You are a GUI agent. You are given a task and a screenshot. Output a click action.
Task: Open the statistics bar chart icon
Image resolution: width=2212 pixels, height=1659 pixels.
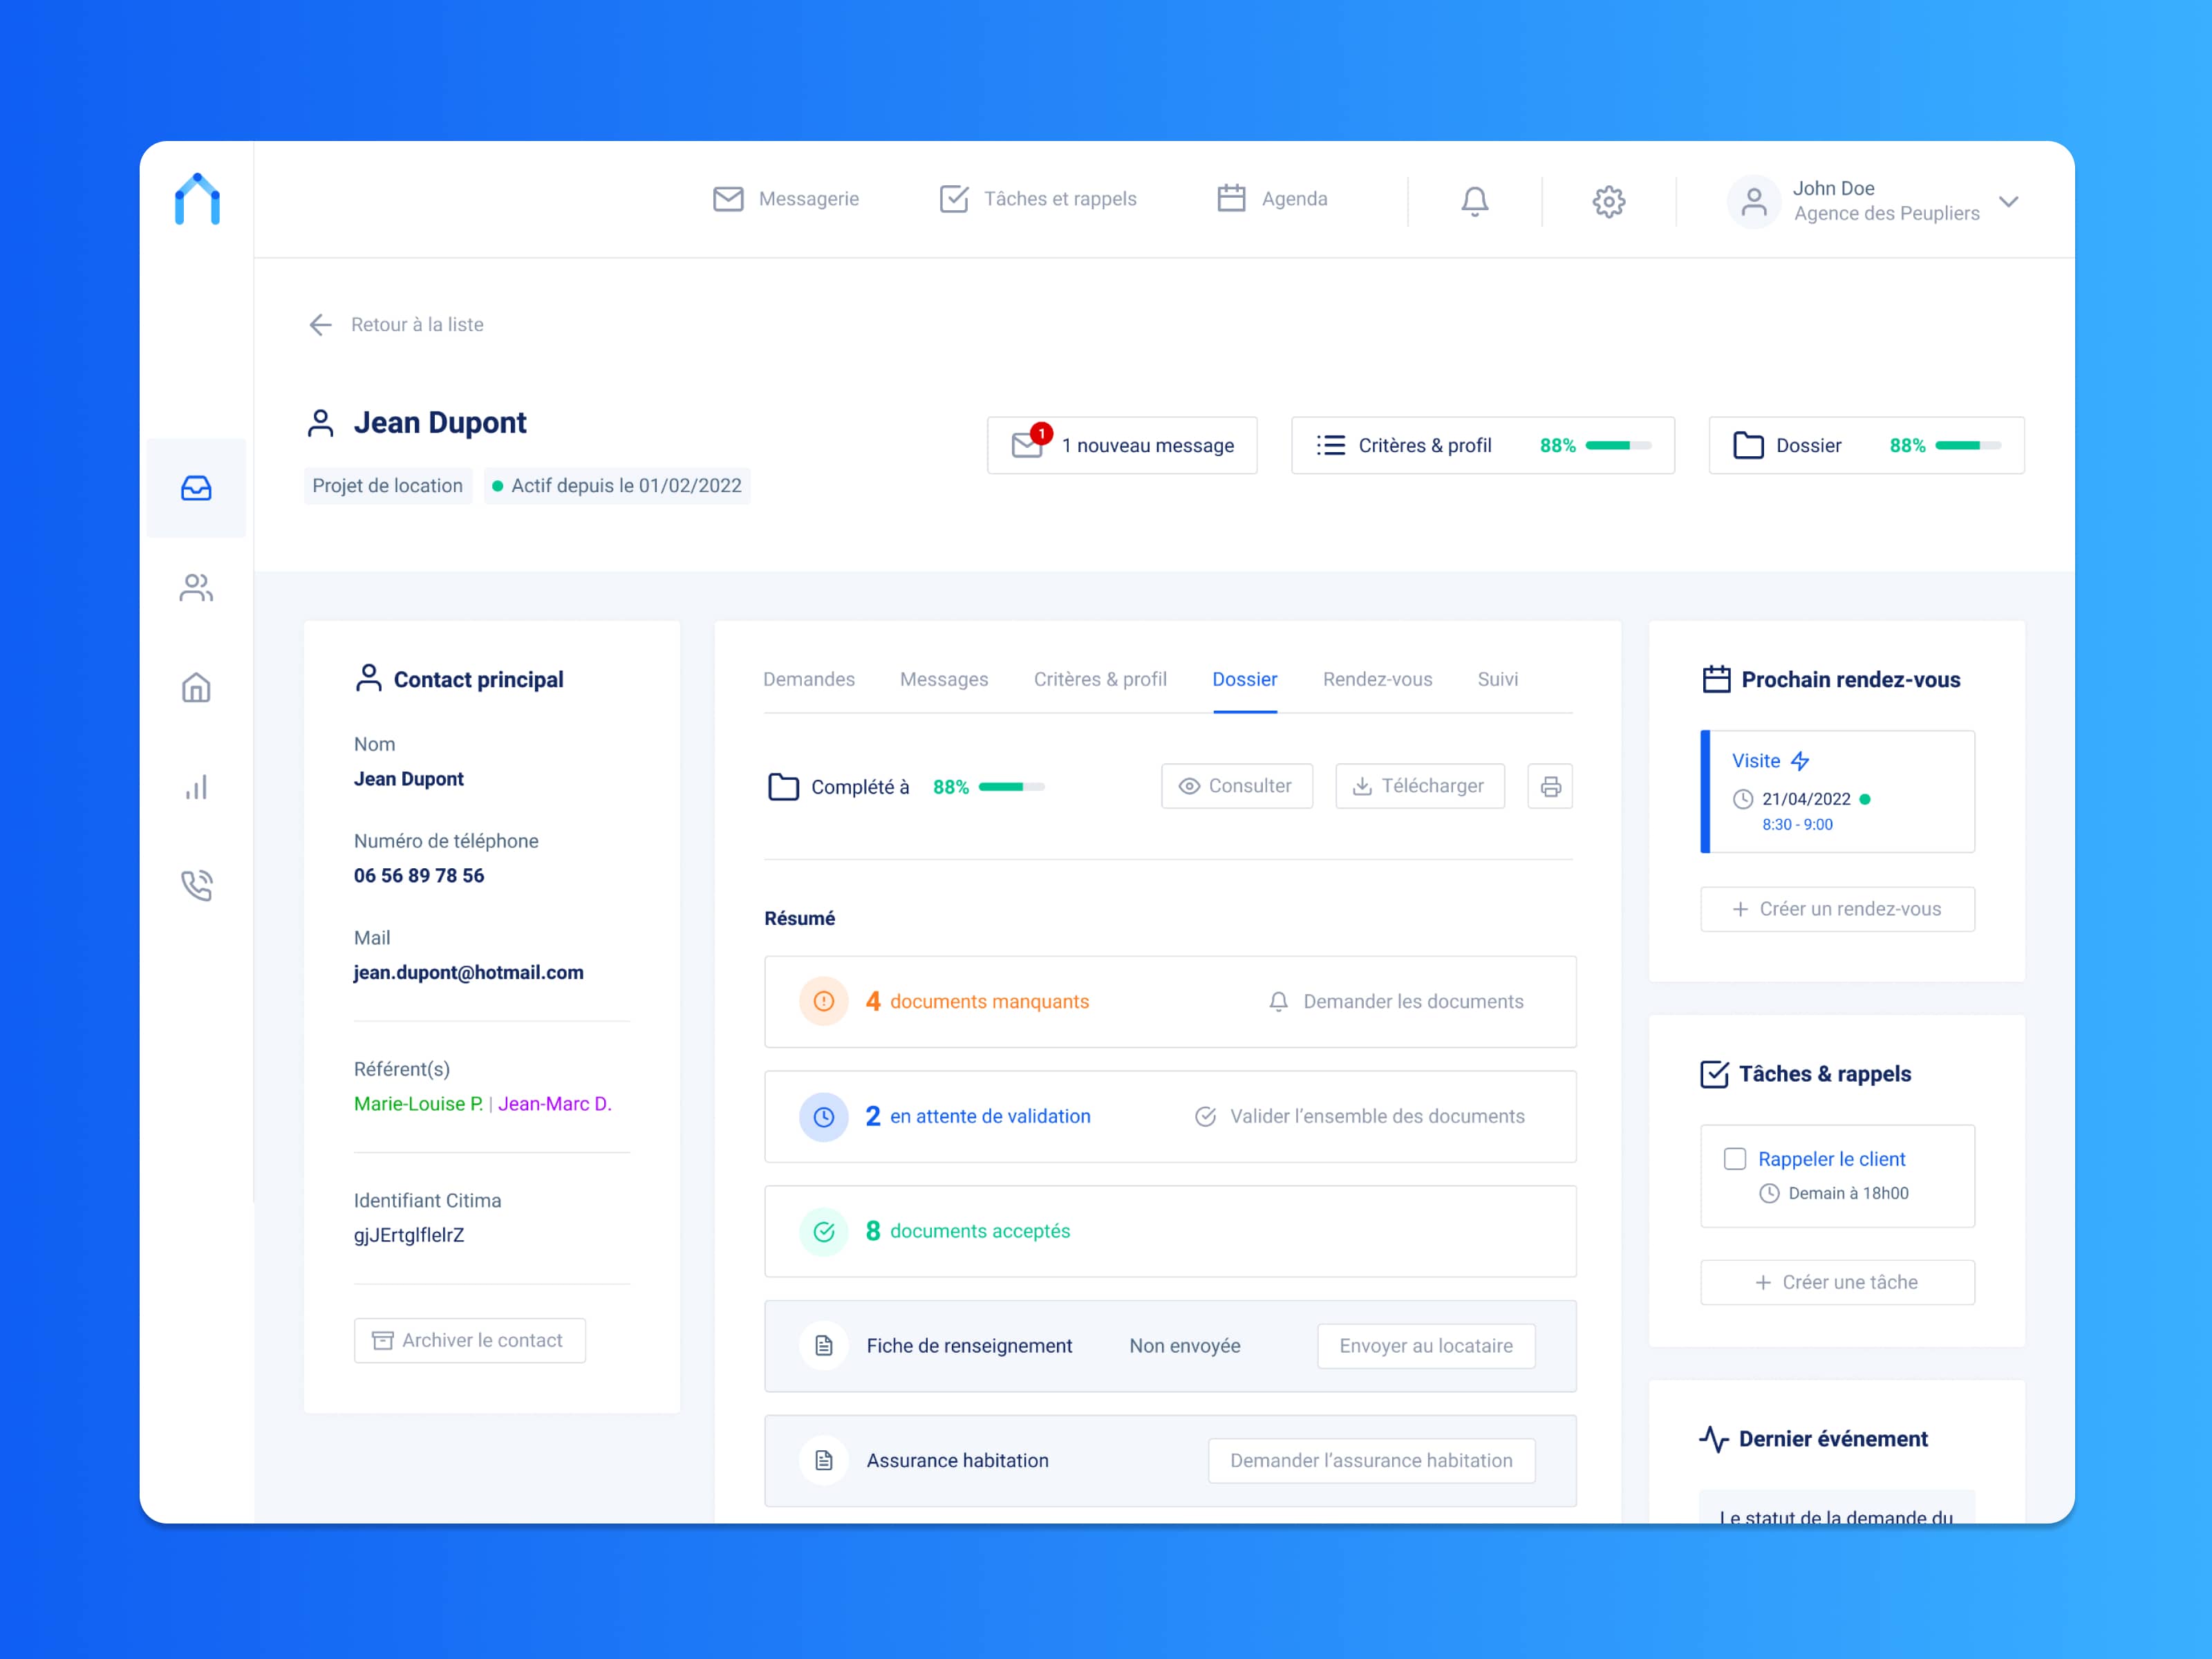(x=196, y=787)
